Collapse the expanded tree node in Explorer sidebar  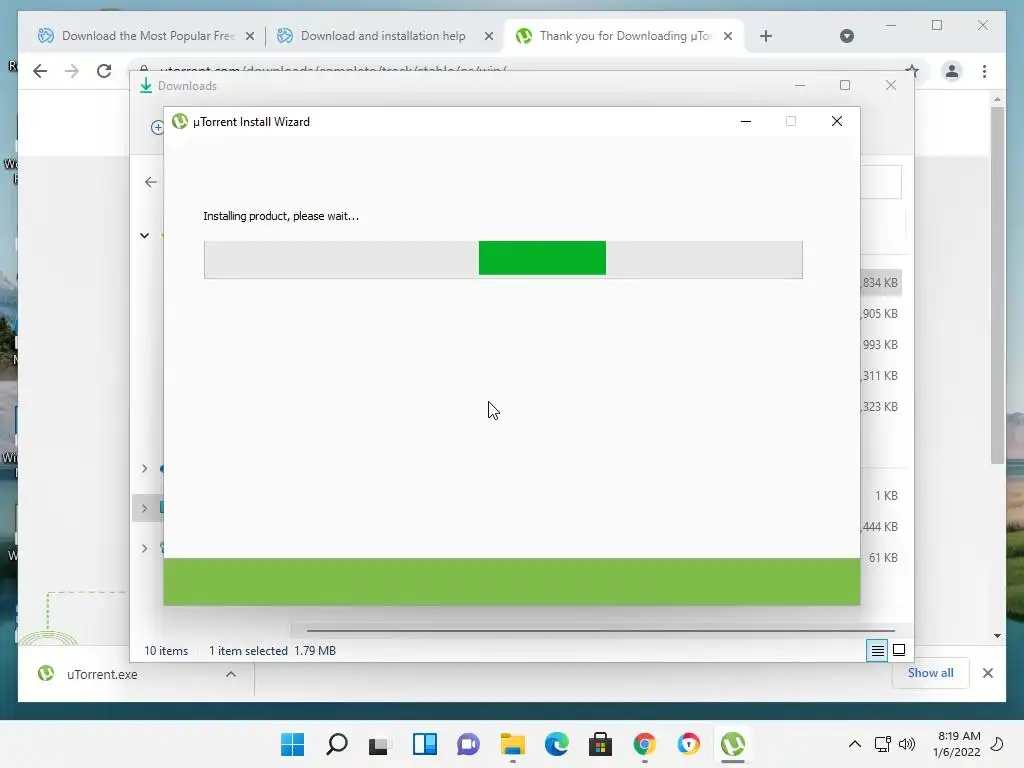[x=144, y=235]
